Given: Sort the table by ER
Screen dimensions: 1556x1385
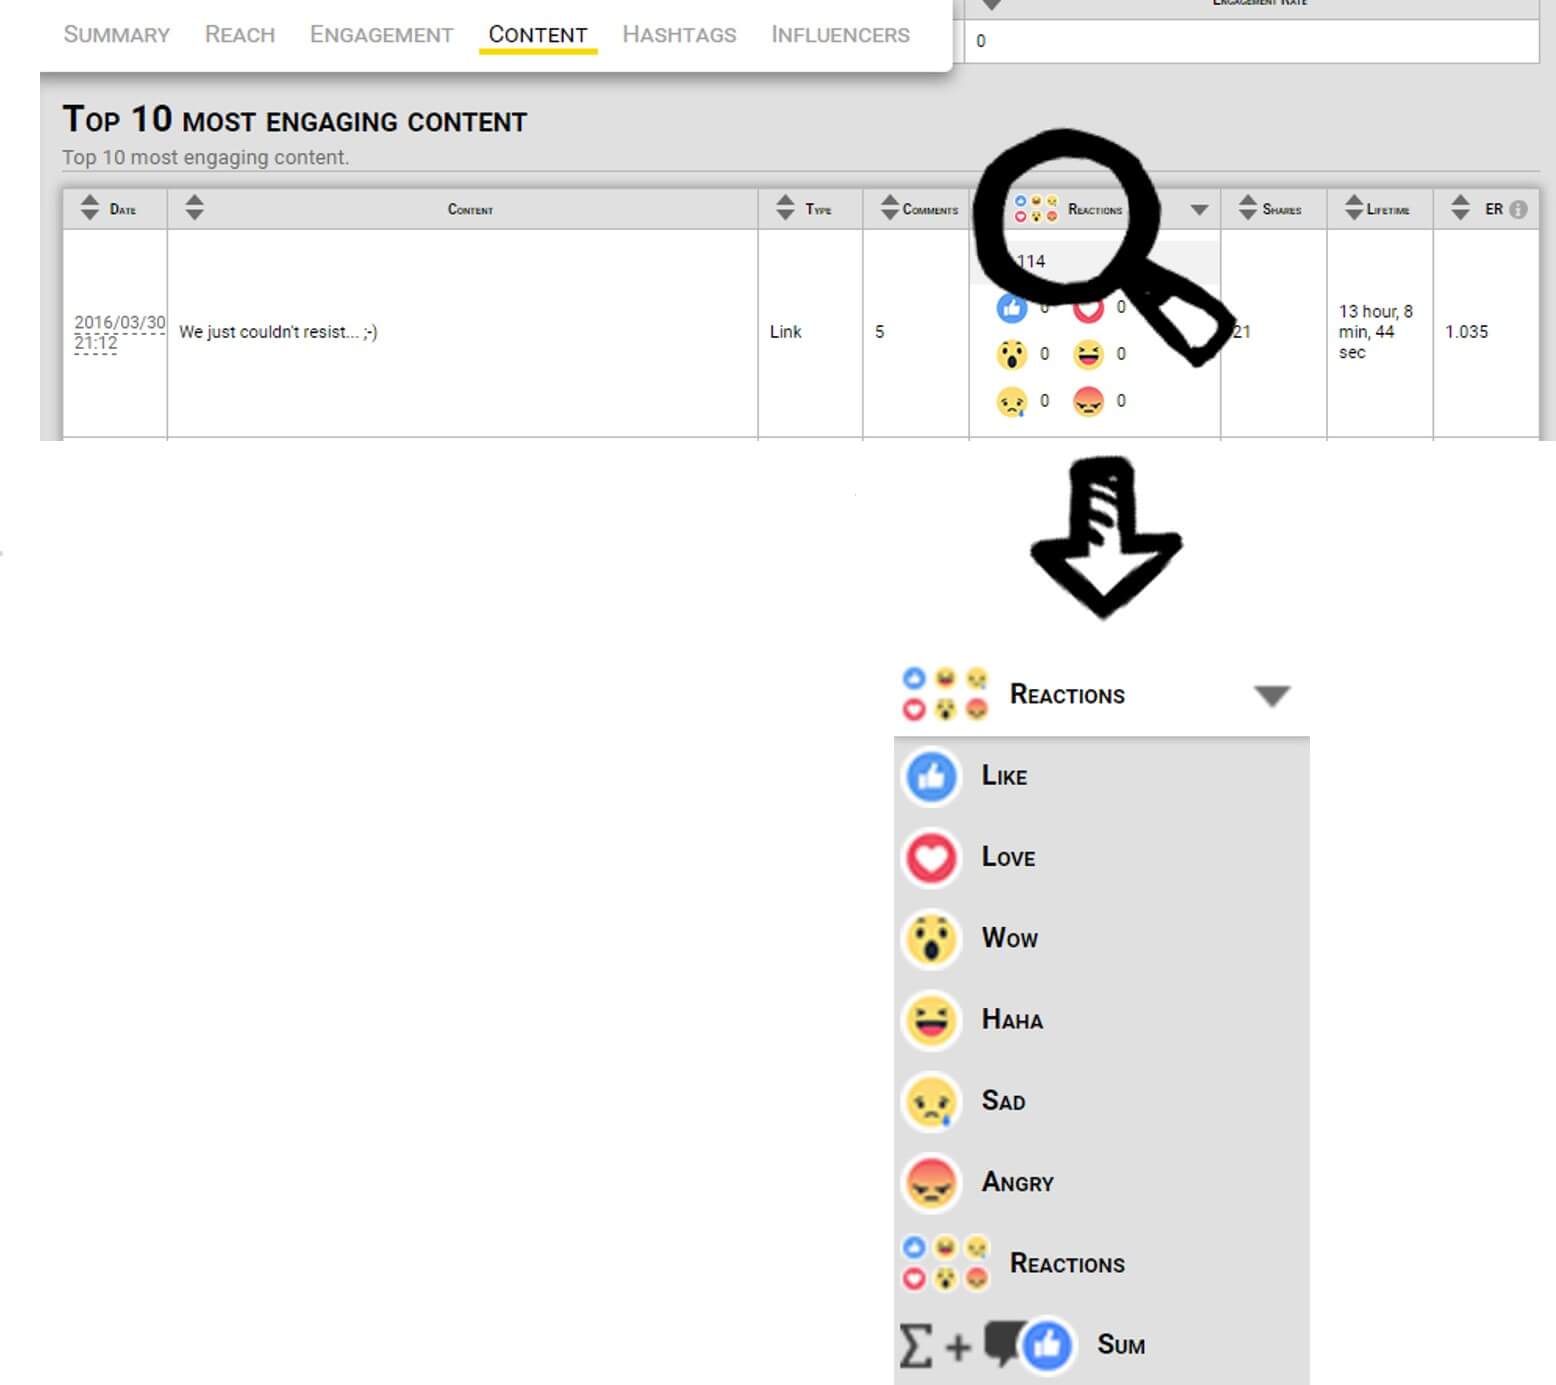Looking at the screenshot, I should [1460, 208].
